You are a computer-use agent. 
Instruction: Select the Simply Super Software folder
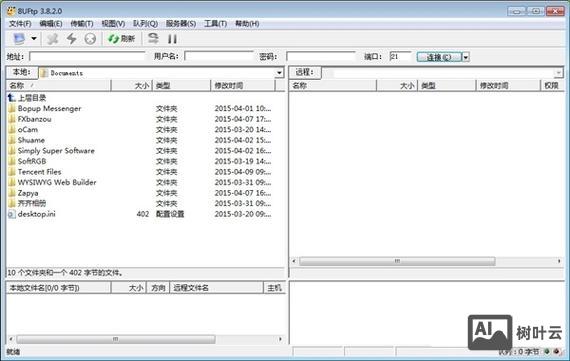[56, 151]
